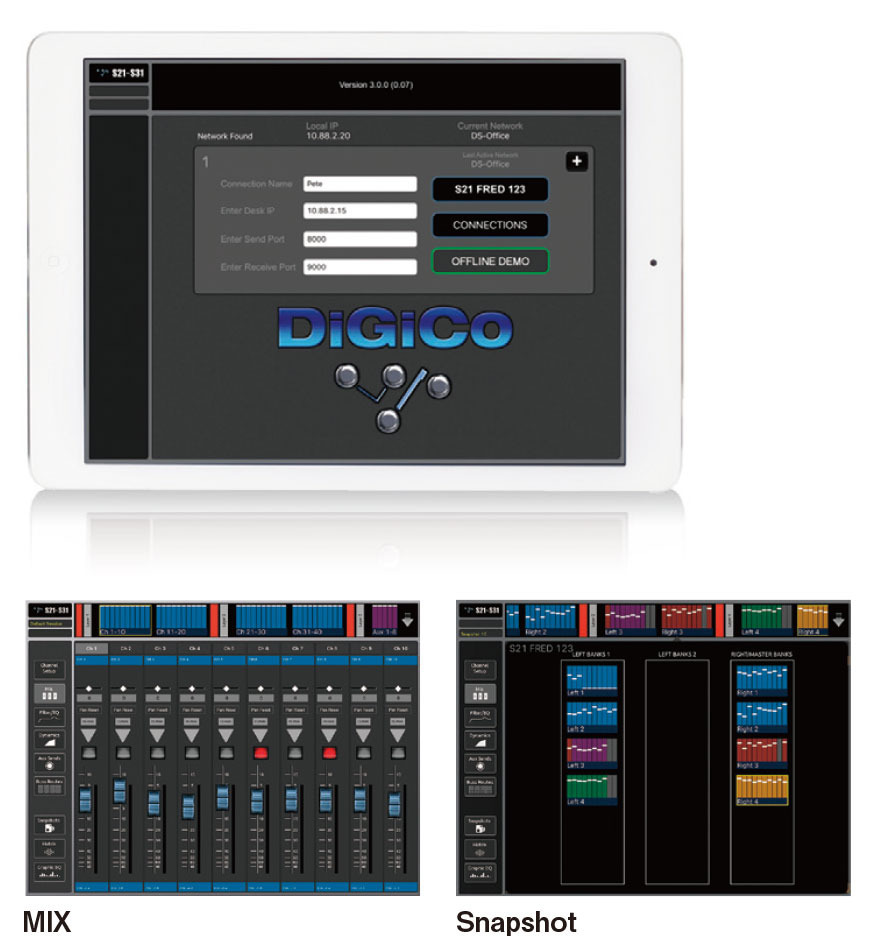Switch to the Aux 1-8 bank in MIX screen
Viewport: 876px width, 946px height.
click(x=384, y=620)
